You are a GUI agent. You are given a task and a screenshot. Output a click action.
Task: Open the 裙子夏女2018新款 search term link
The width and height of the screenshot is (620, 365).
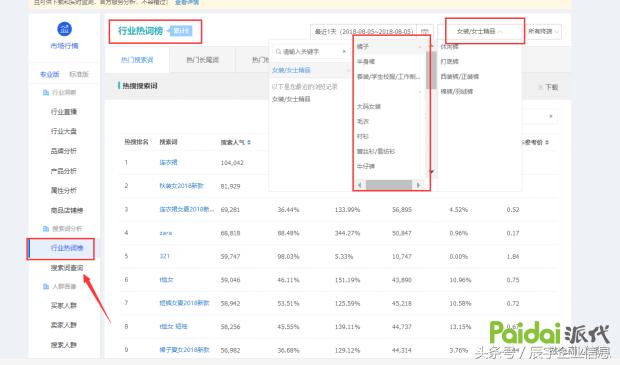point(184,350)
